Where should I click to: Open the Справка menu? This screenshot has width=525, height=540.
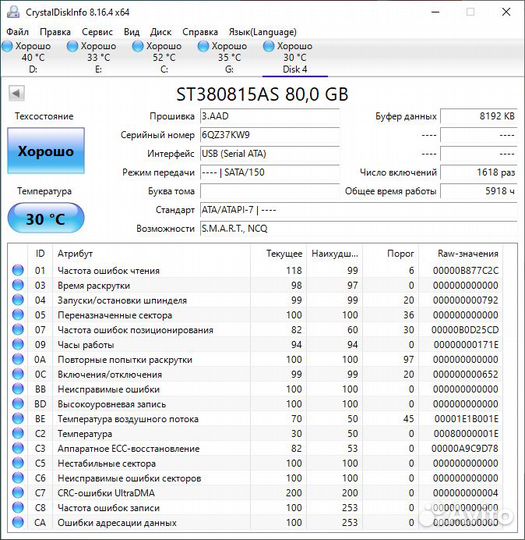tap(200, 32)
